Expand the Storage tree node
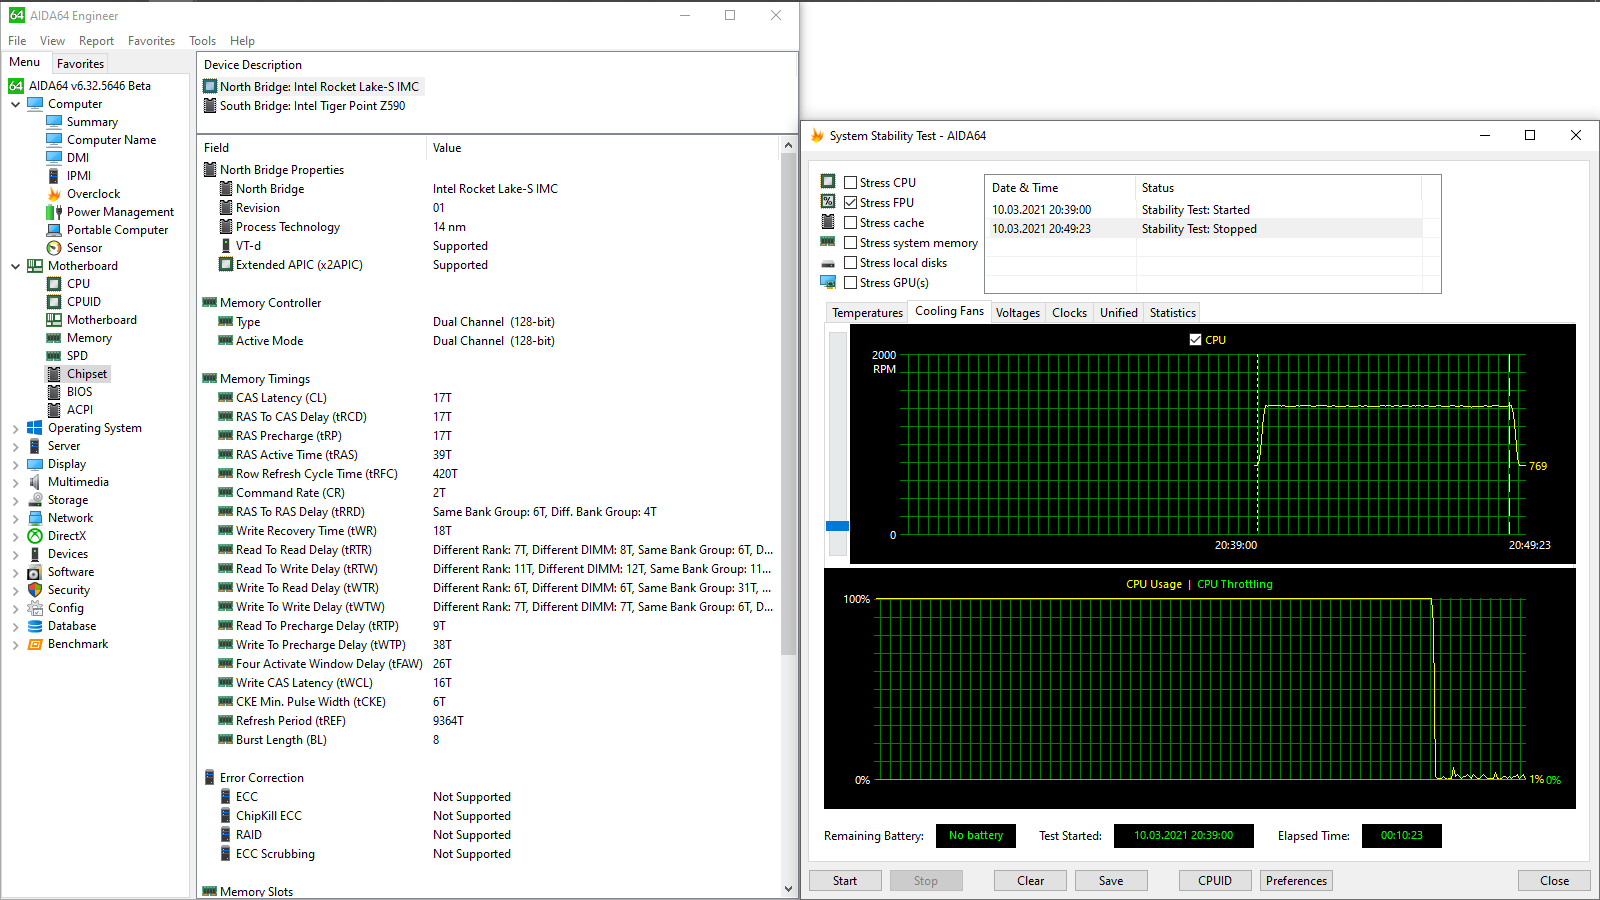 click(16, 500)
